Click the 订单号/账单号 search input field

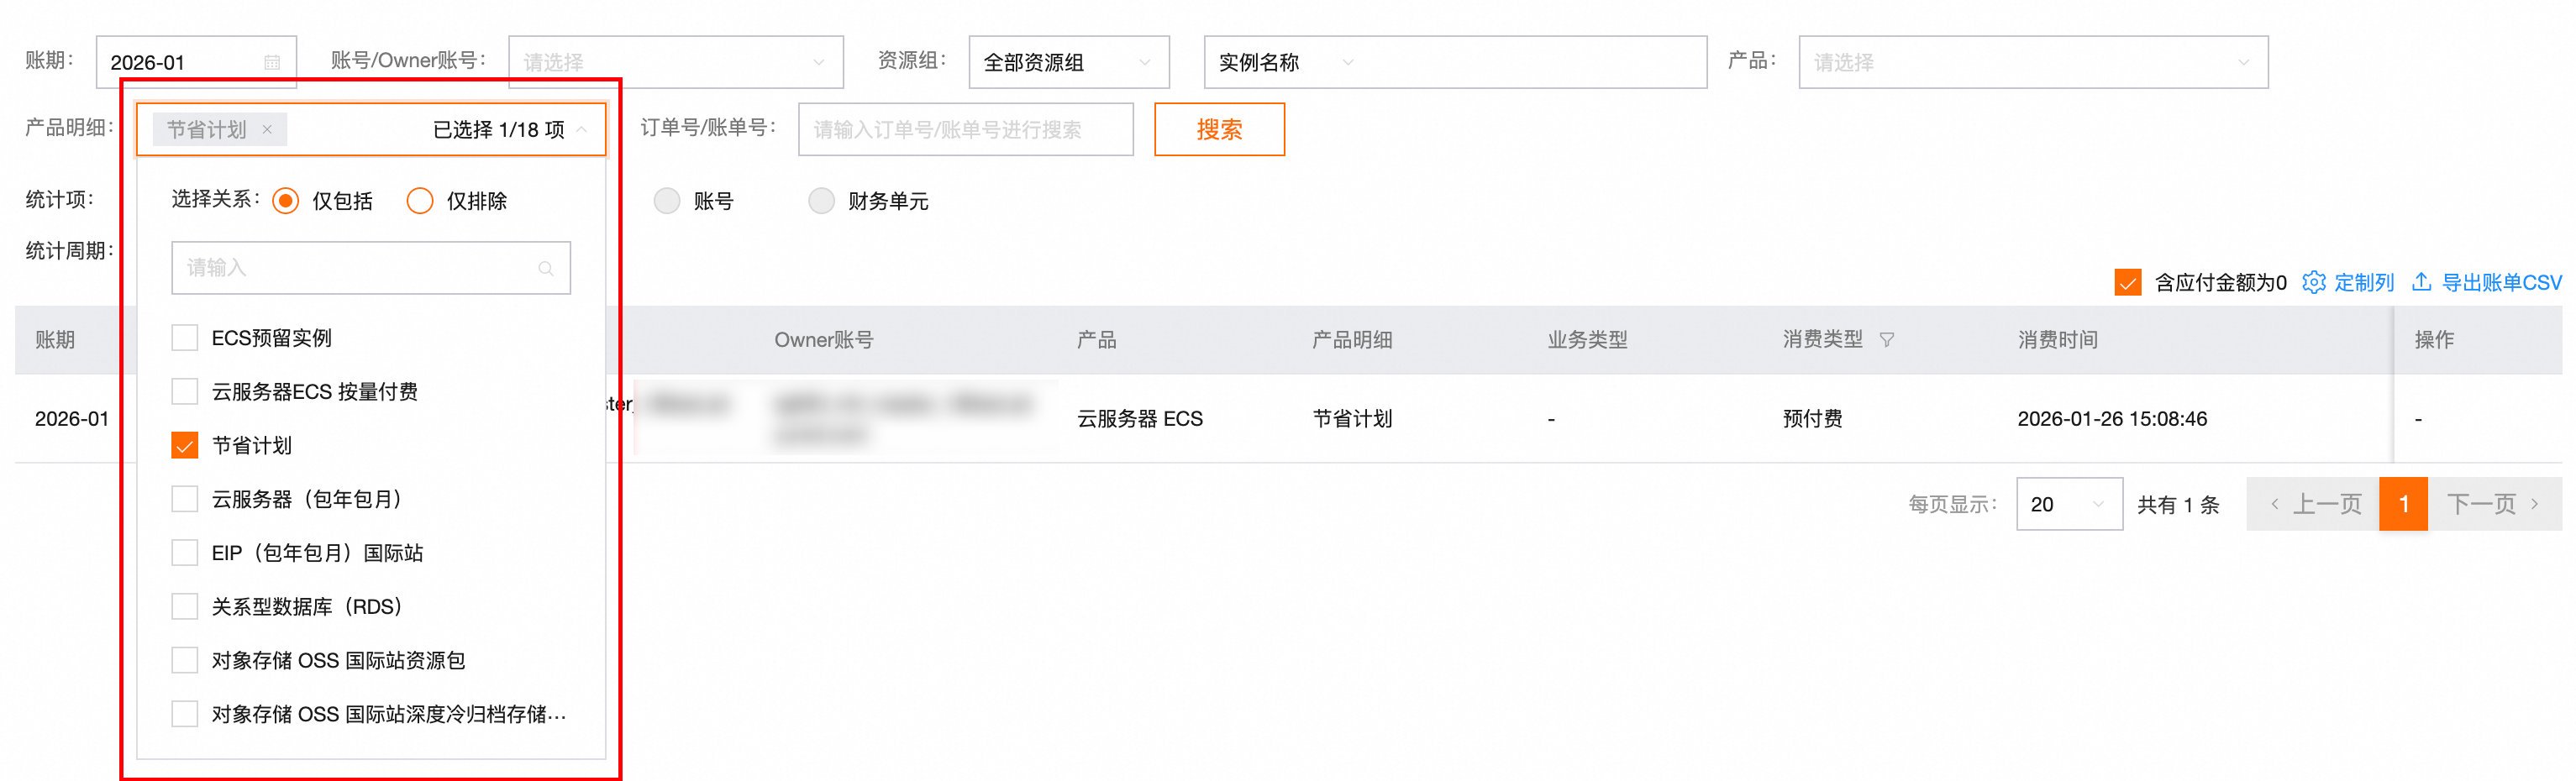point(965,129)
